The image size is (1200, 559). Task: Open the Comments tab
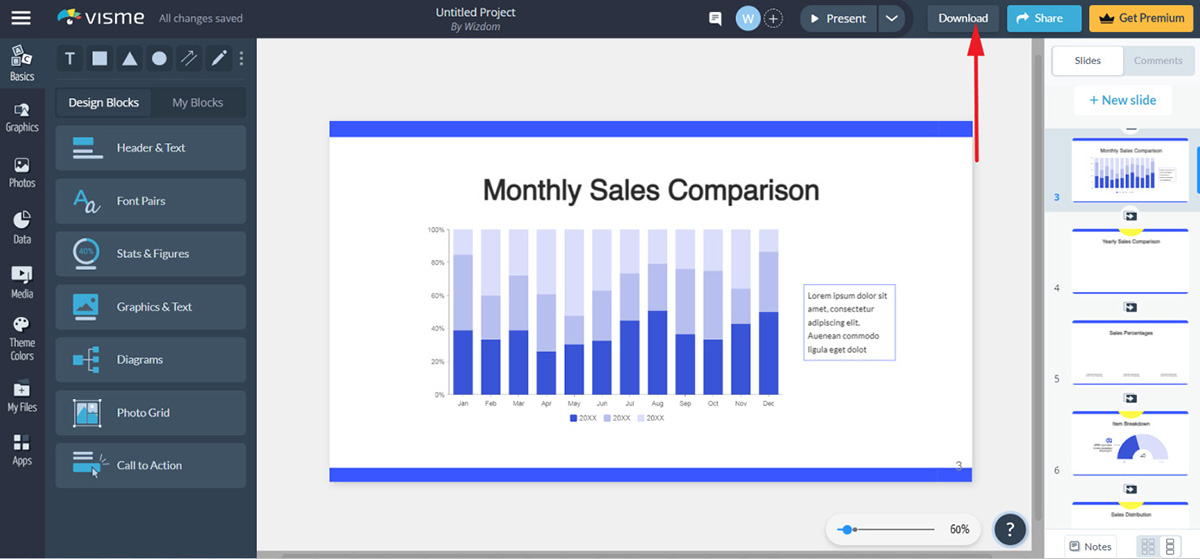(x=1158, y=61)
